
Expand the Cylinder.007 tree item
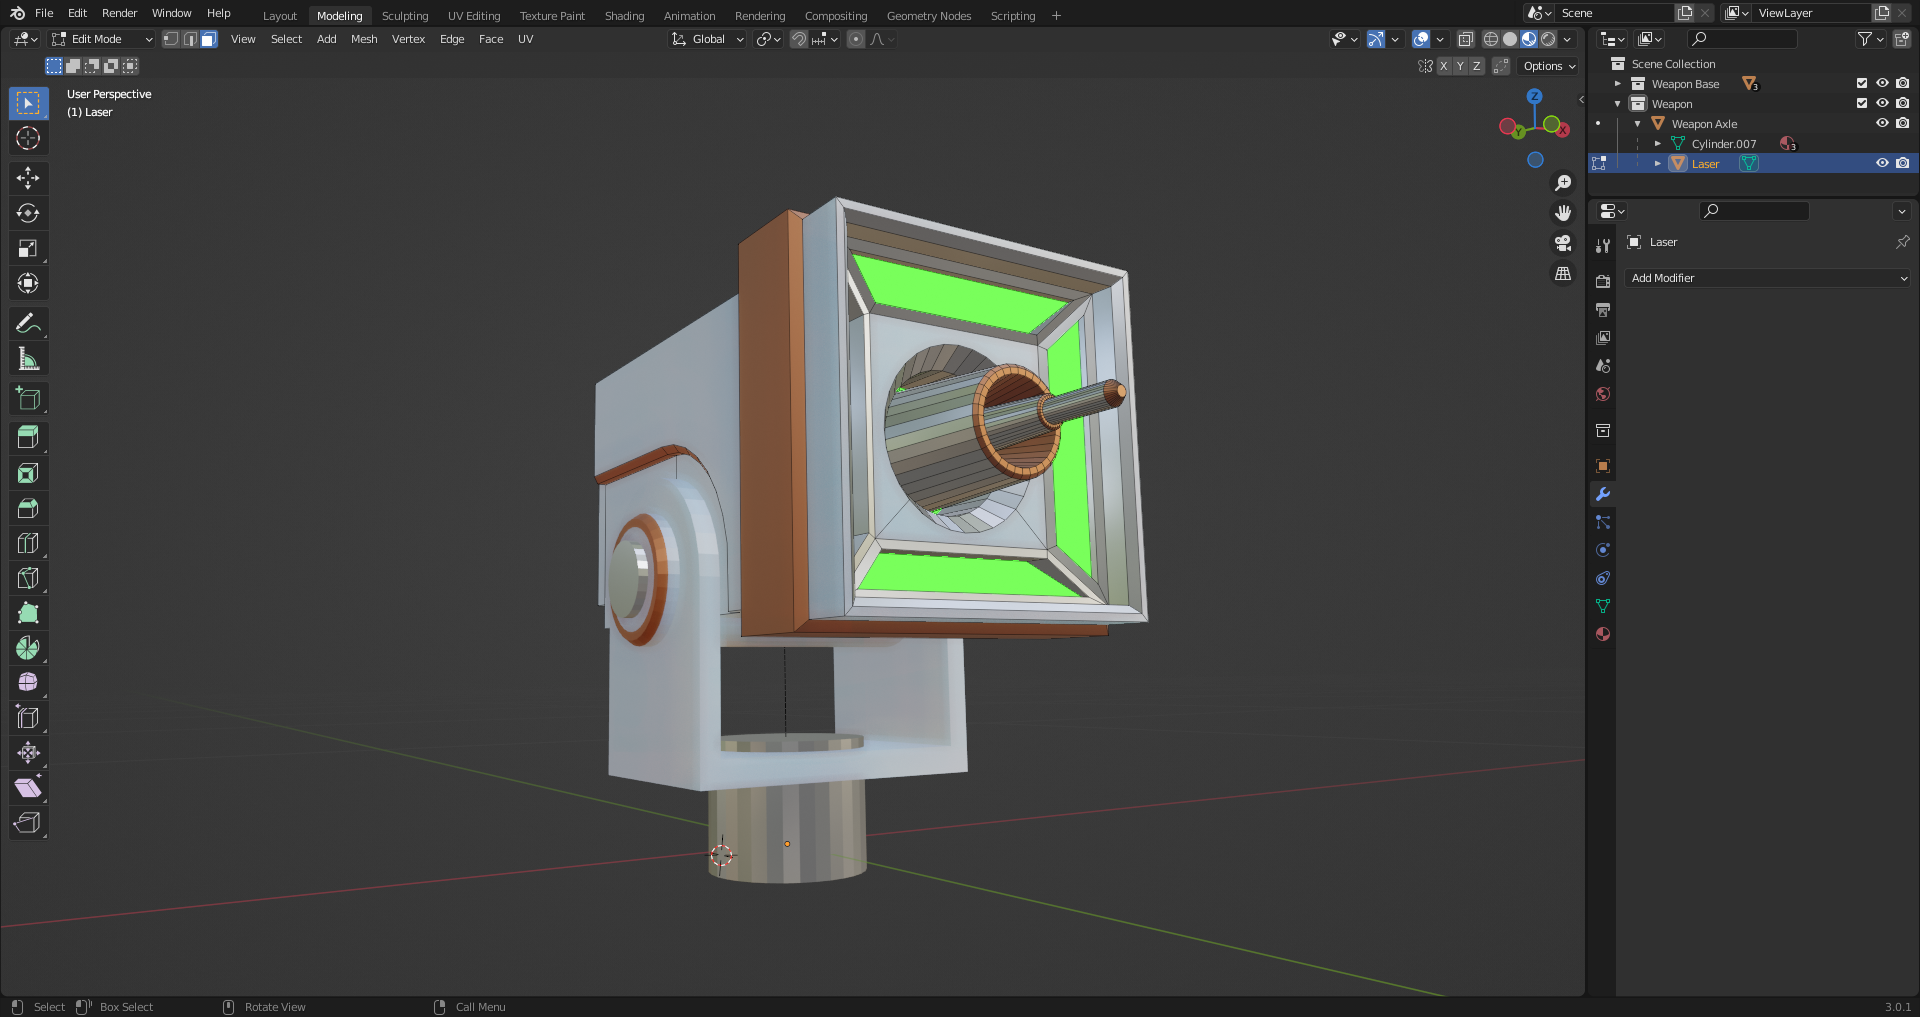point(1658,143)
